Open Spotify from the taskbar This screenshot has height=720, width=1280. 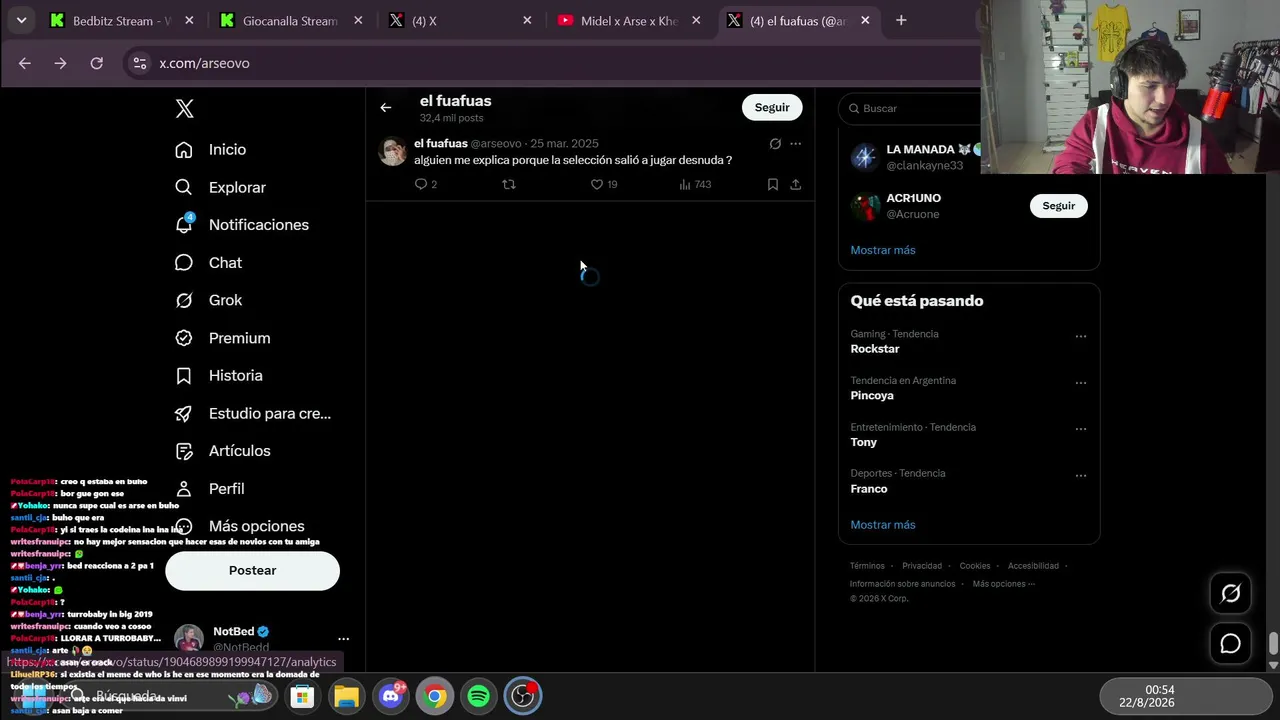tap(479, 696)
